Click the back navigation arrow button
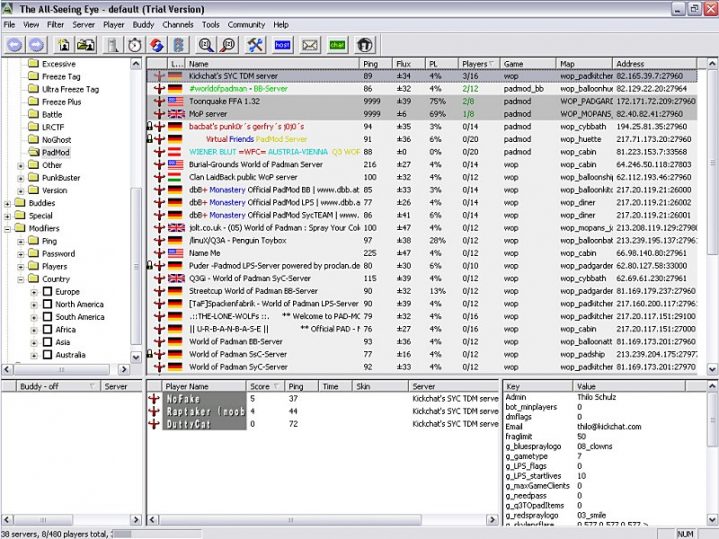The height and width of the screenshot is (539, 719). coord(14,45)
